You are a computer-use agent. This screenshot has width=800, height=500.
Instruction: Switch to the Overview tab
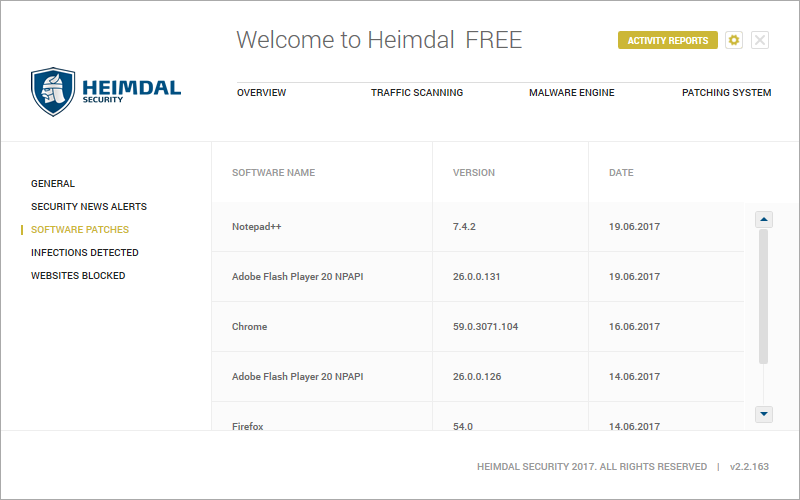pyautogui.click(x=261, y=93)
